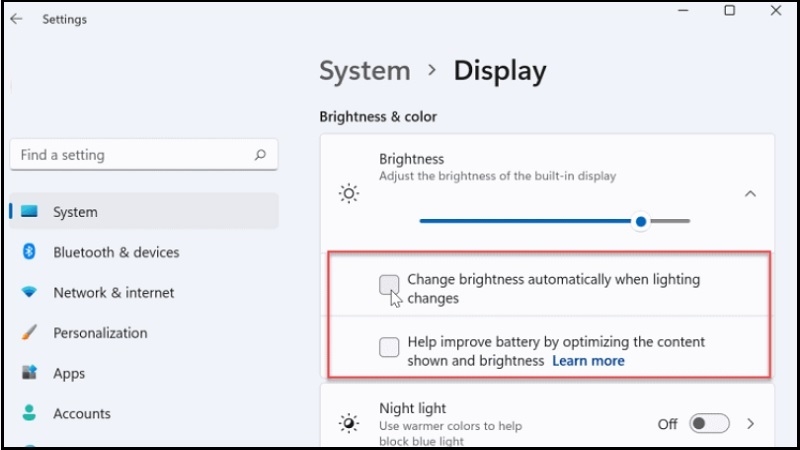Click the Apps grid icon in sidebar
Image resolution: width=800 pixels, height=450 pixels.
click(x=30, y=373)
